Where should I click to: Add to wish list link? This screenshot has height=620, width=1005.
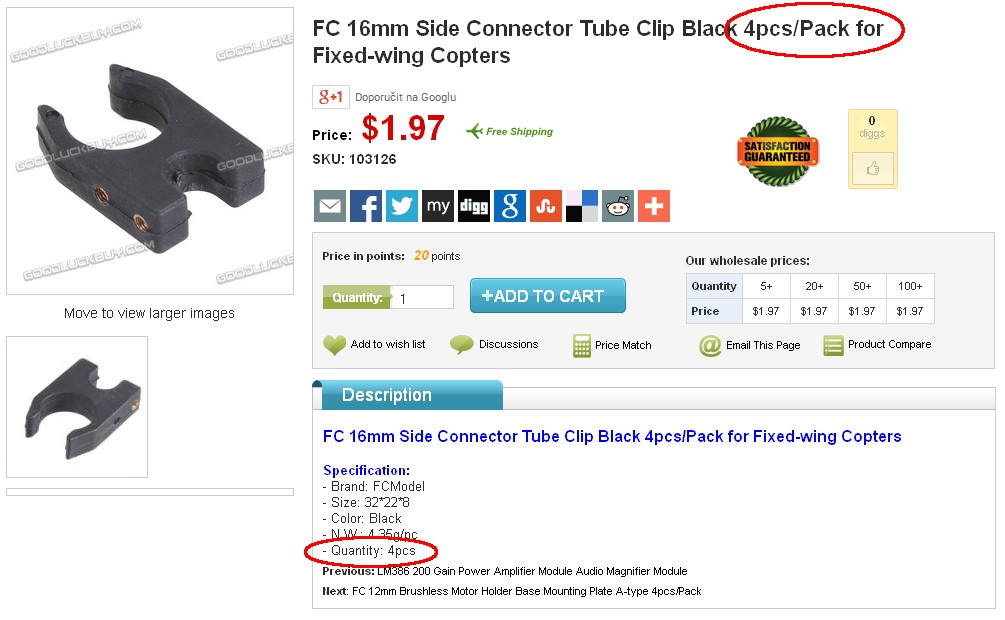pos(387,345)
